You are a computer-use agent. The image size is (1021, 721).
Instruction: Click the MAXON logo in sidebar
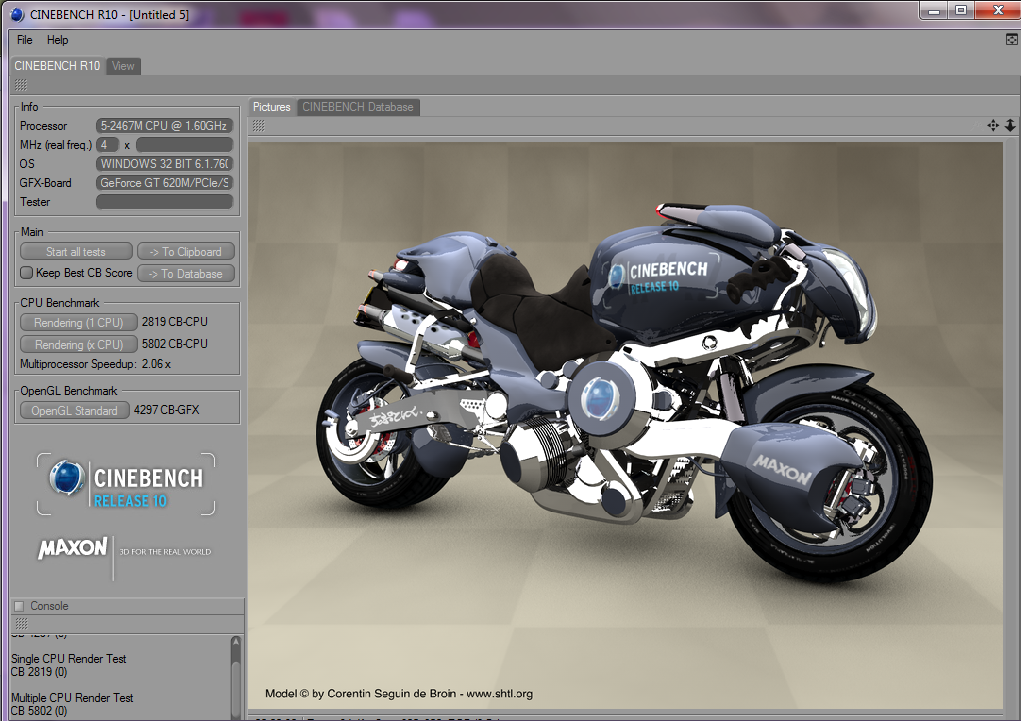pos(72,548)
